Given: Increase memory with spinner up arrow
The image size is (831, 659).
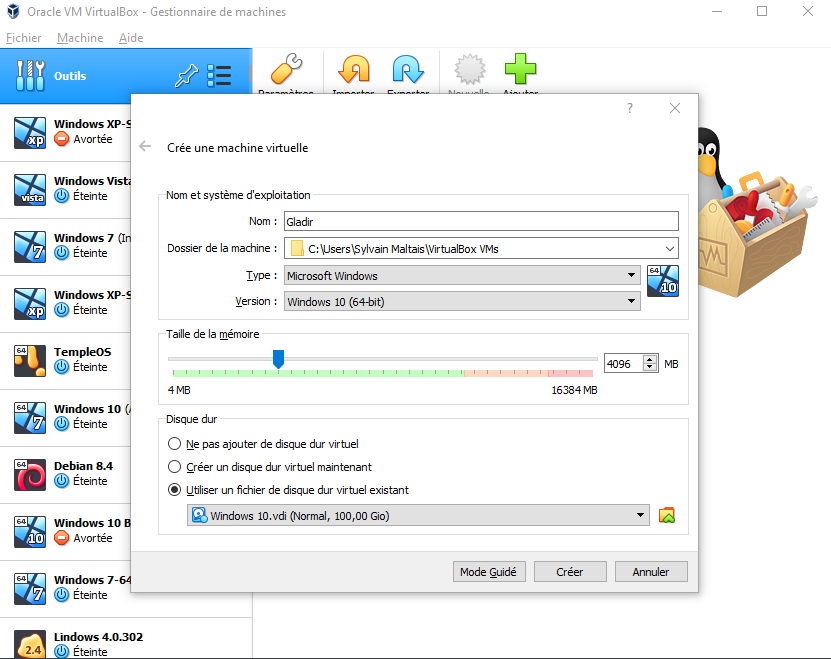Looking at the screenshot, I should click(x=650, y=359).
